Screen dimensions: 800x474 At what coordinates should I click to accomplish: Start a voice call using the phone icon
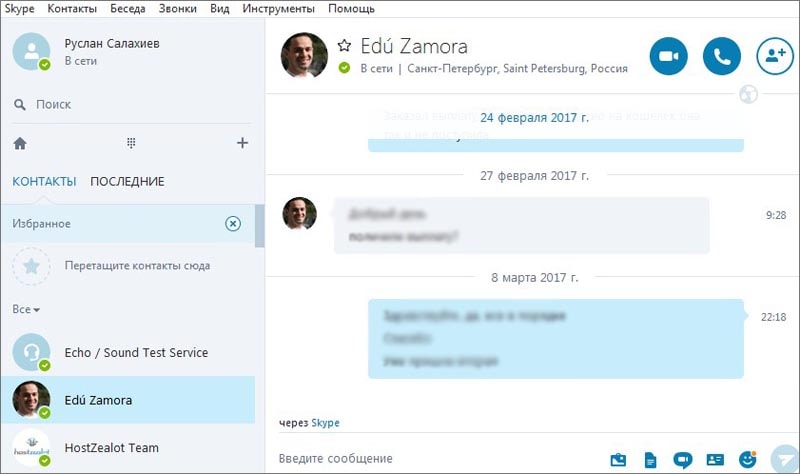click(721, 56)
